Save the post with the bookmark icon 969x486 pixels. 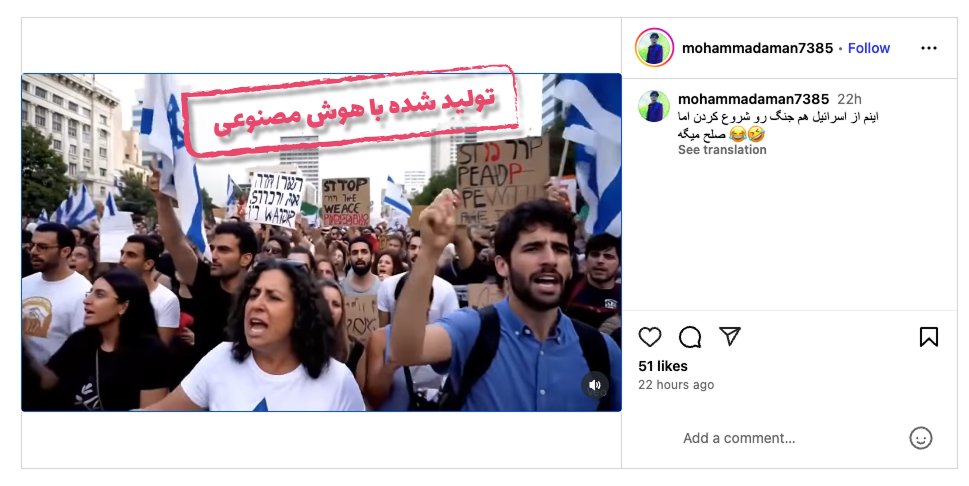click(x=929, y=337)
